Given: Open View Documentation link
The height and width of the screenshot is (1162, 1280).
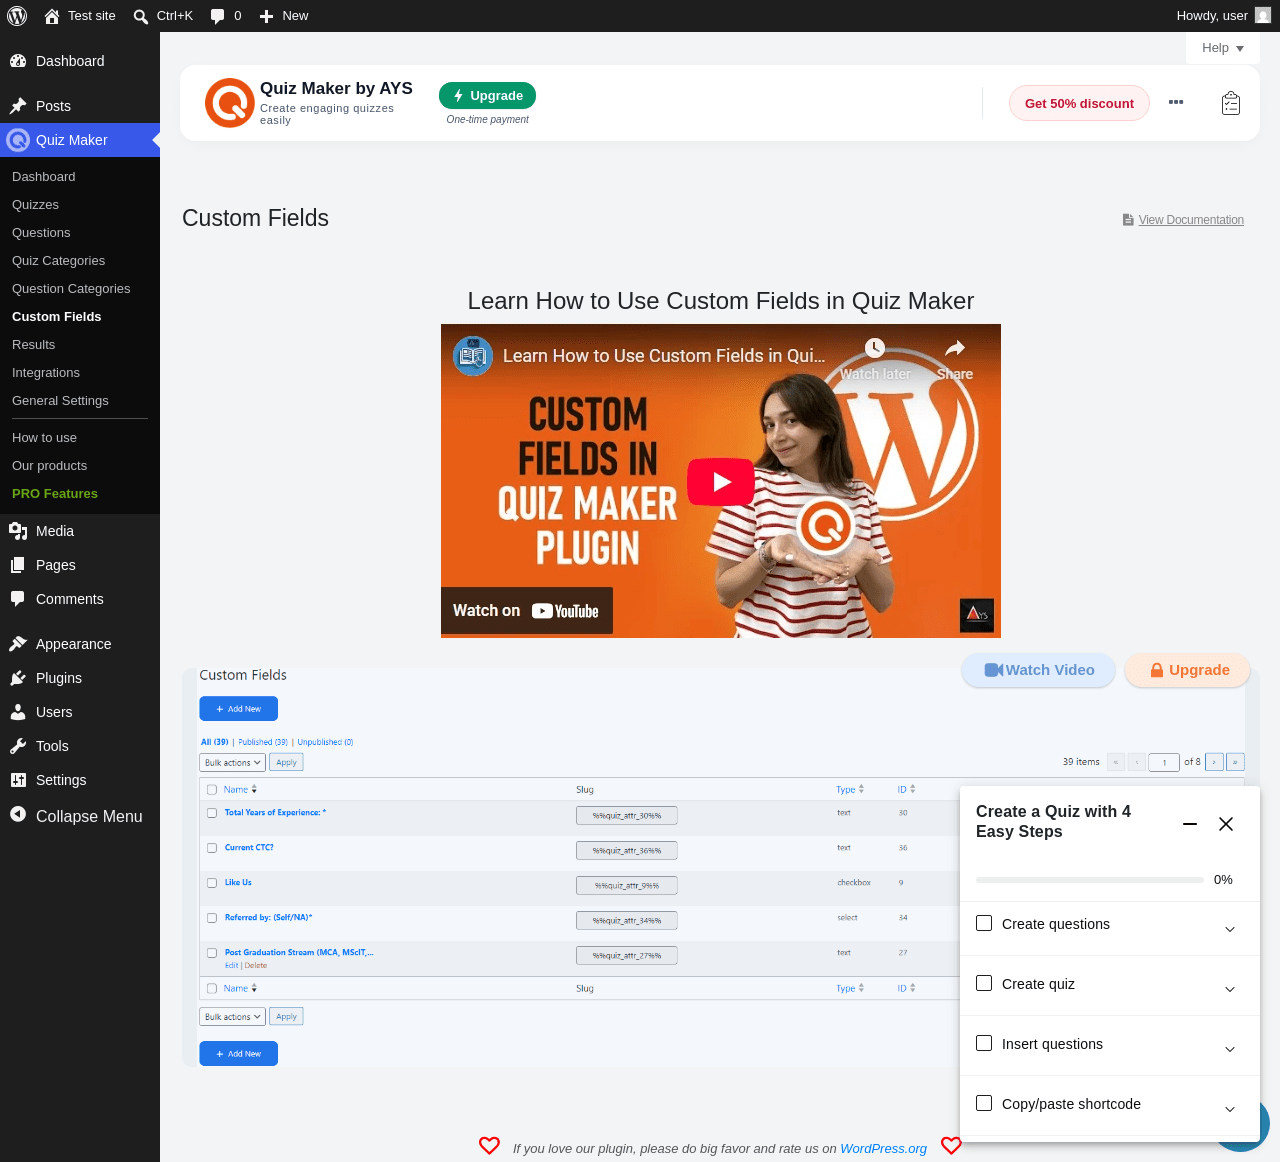Looking at the screenshot, I should click(1191, 220).
